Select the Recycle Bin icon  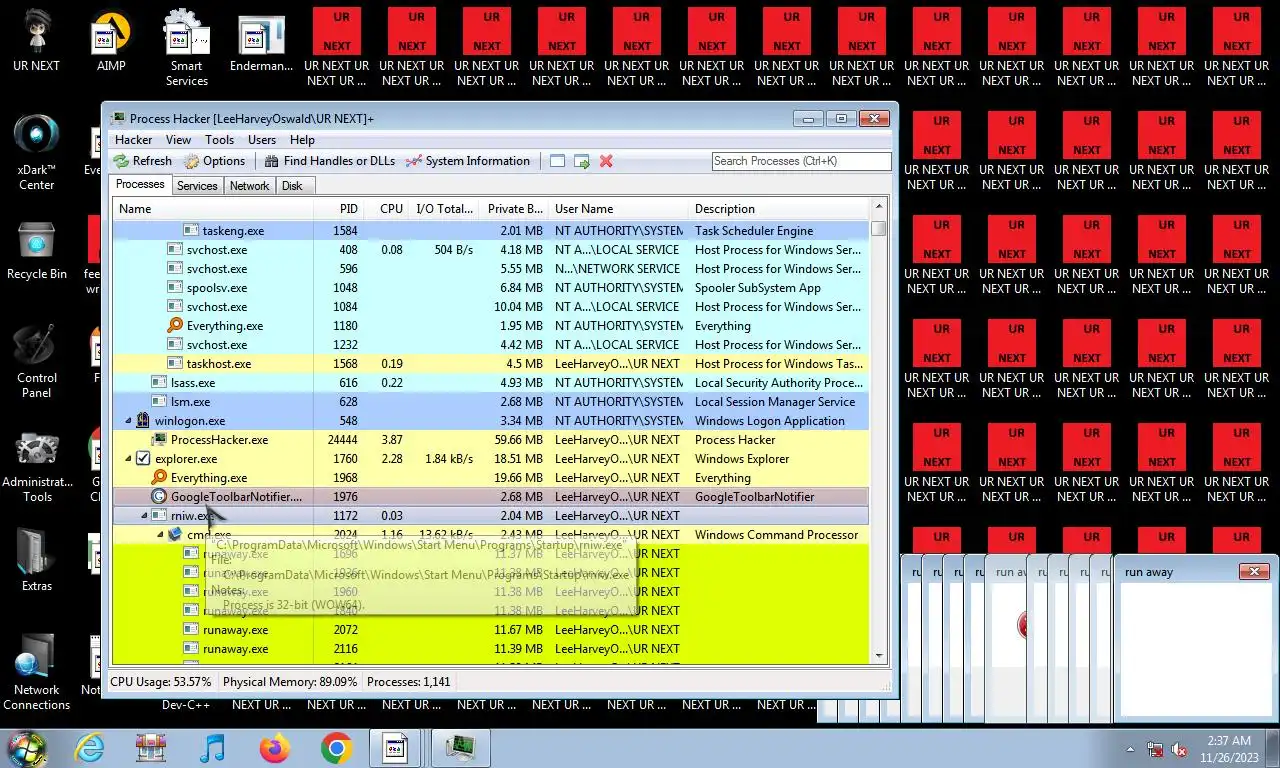tap(37, 249)
